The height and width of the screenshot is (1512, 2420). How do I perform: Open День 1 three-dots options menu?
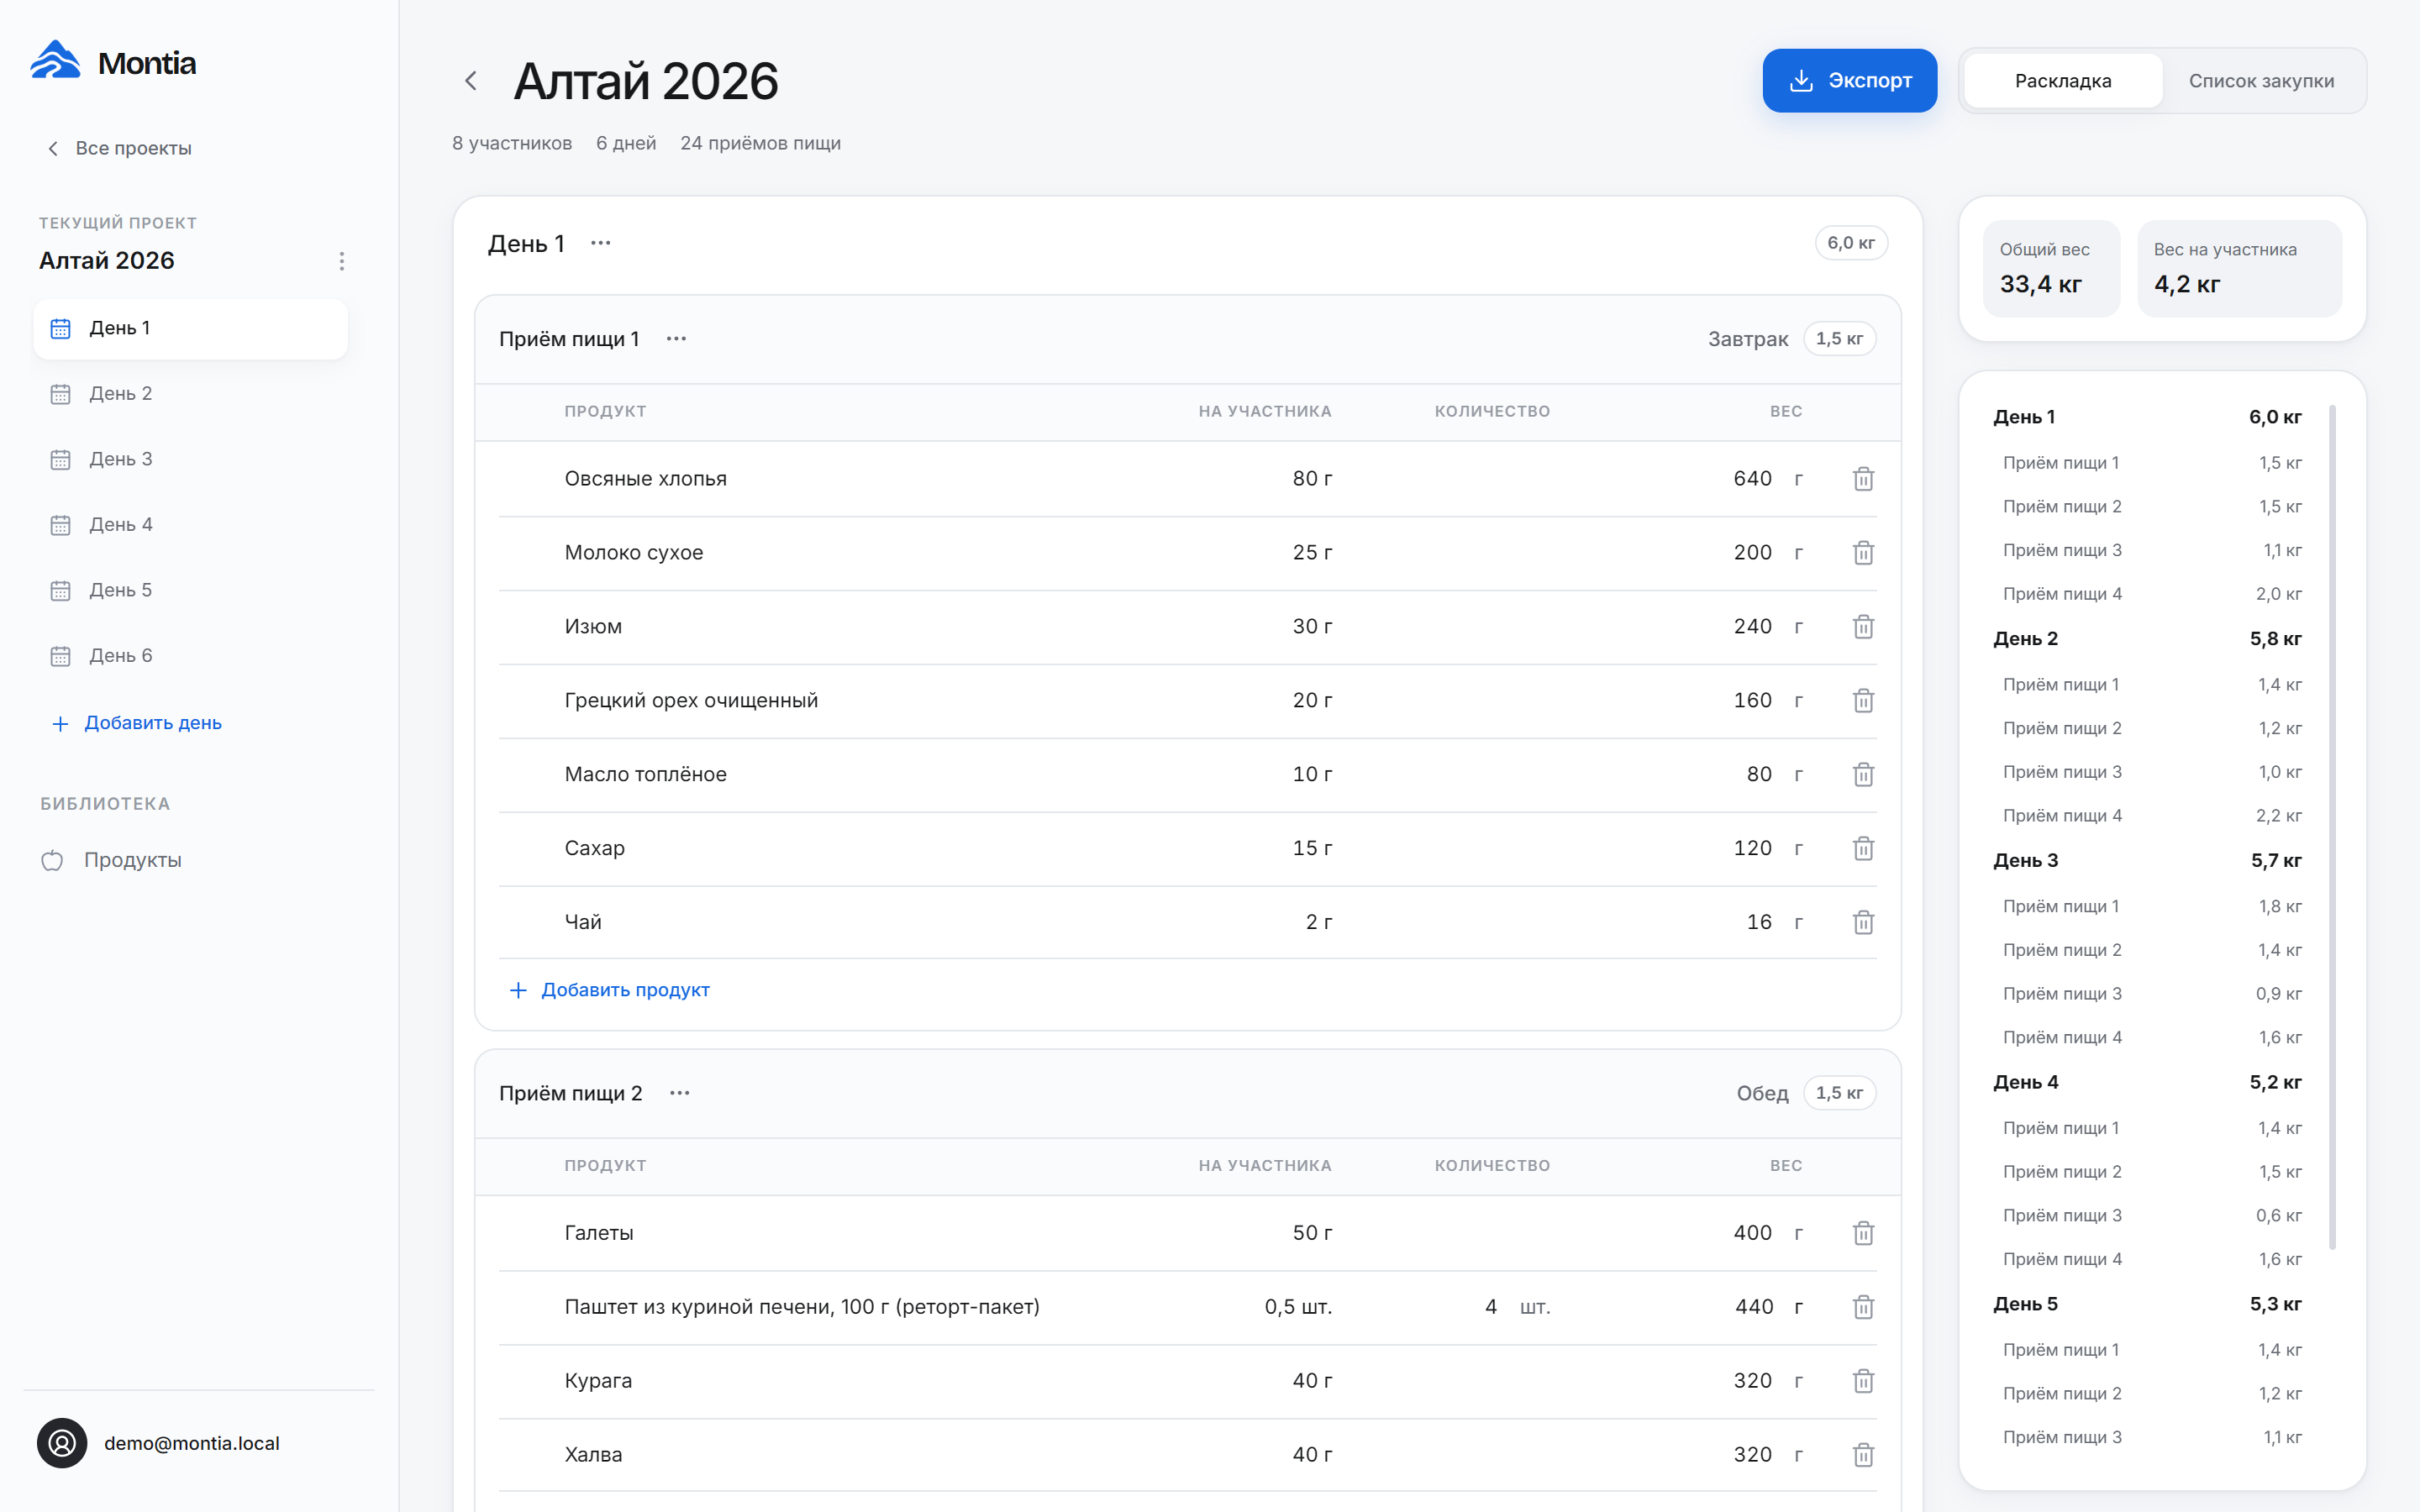click(600, 243)
